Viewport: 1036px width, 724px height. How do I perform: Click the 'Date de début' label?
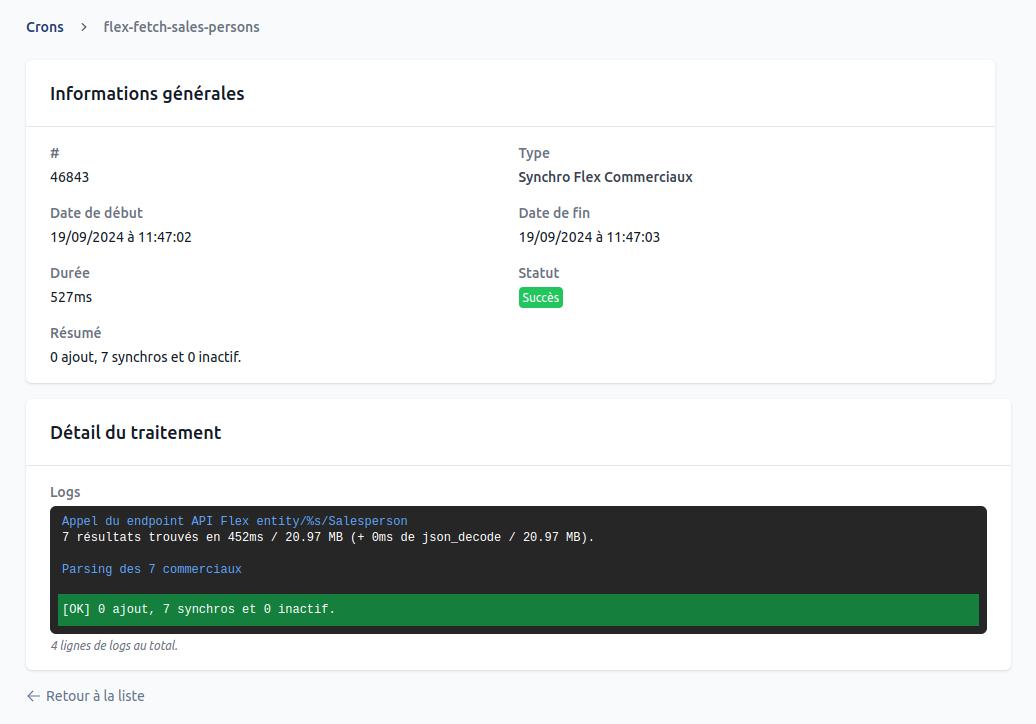coord(96,213)
